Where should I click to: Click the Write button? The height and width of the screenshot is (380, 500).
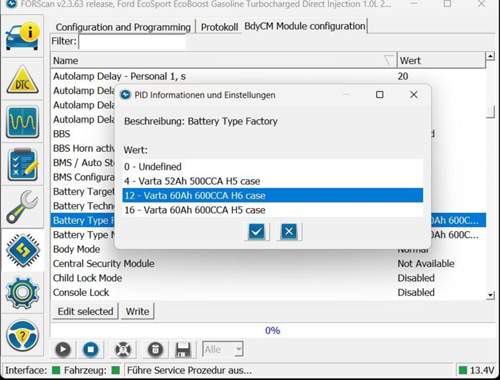point(137,311)
